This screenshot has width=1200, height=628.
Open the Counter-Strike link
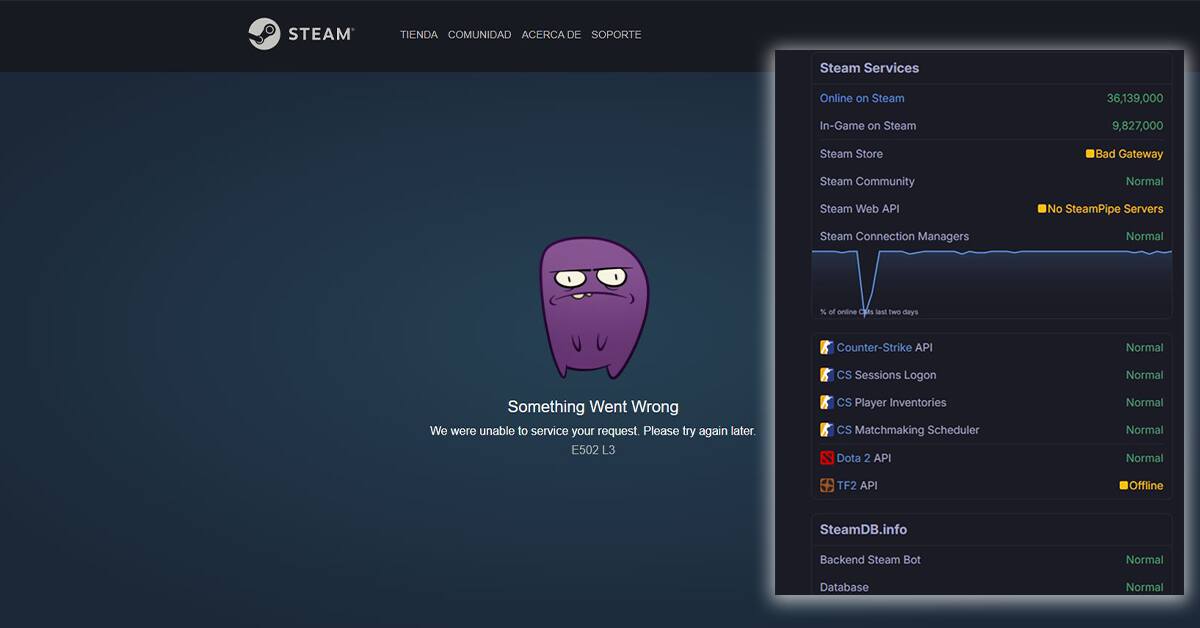pyautogui.click(x=874, y=348)
